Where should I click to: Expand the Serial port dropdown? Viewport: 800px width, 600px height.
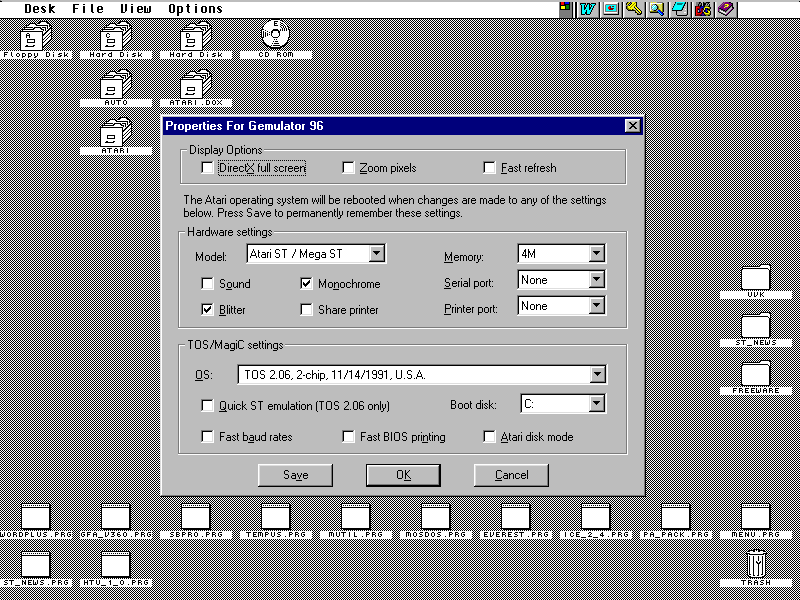(x=596, y=280)
